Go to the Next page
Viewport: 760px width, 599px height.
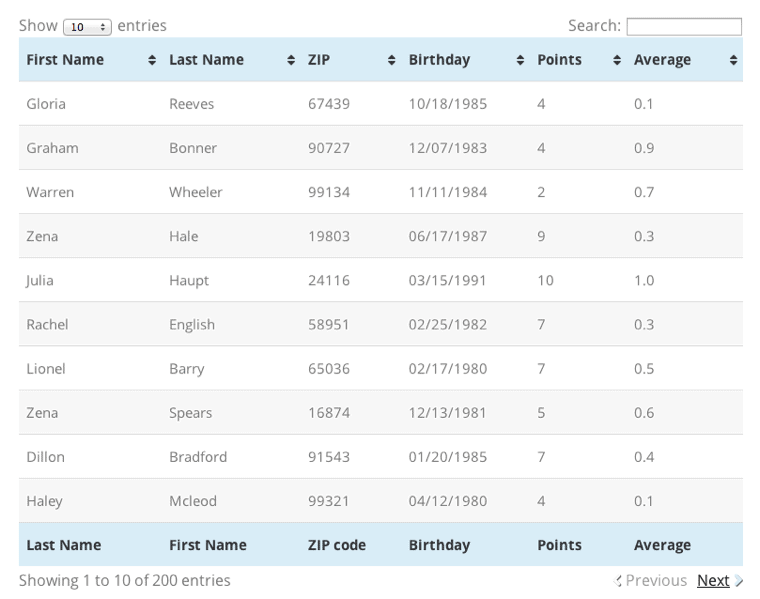(x=713, y=581)
